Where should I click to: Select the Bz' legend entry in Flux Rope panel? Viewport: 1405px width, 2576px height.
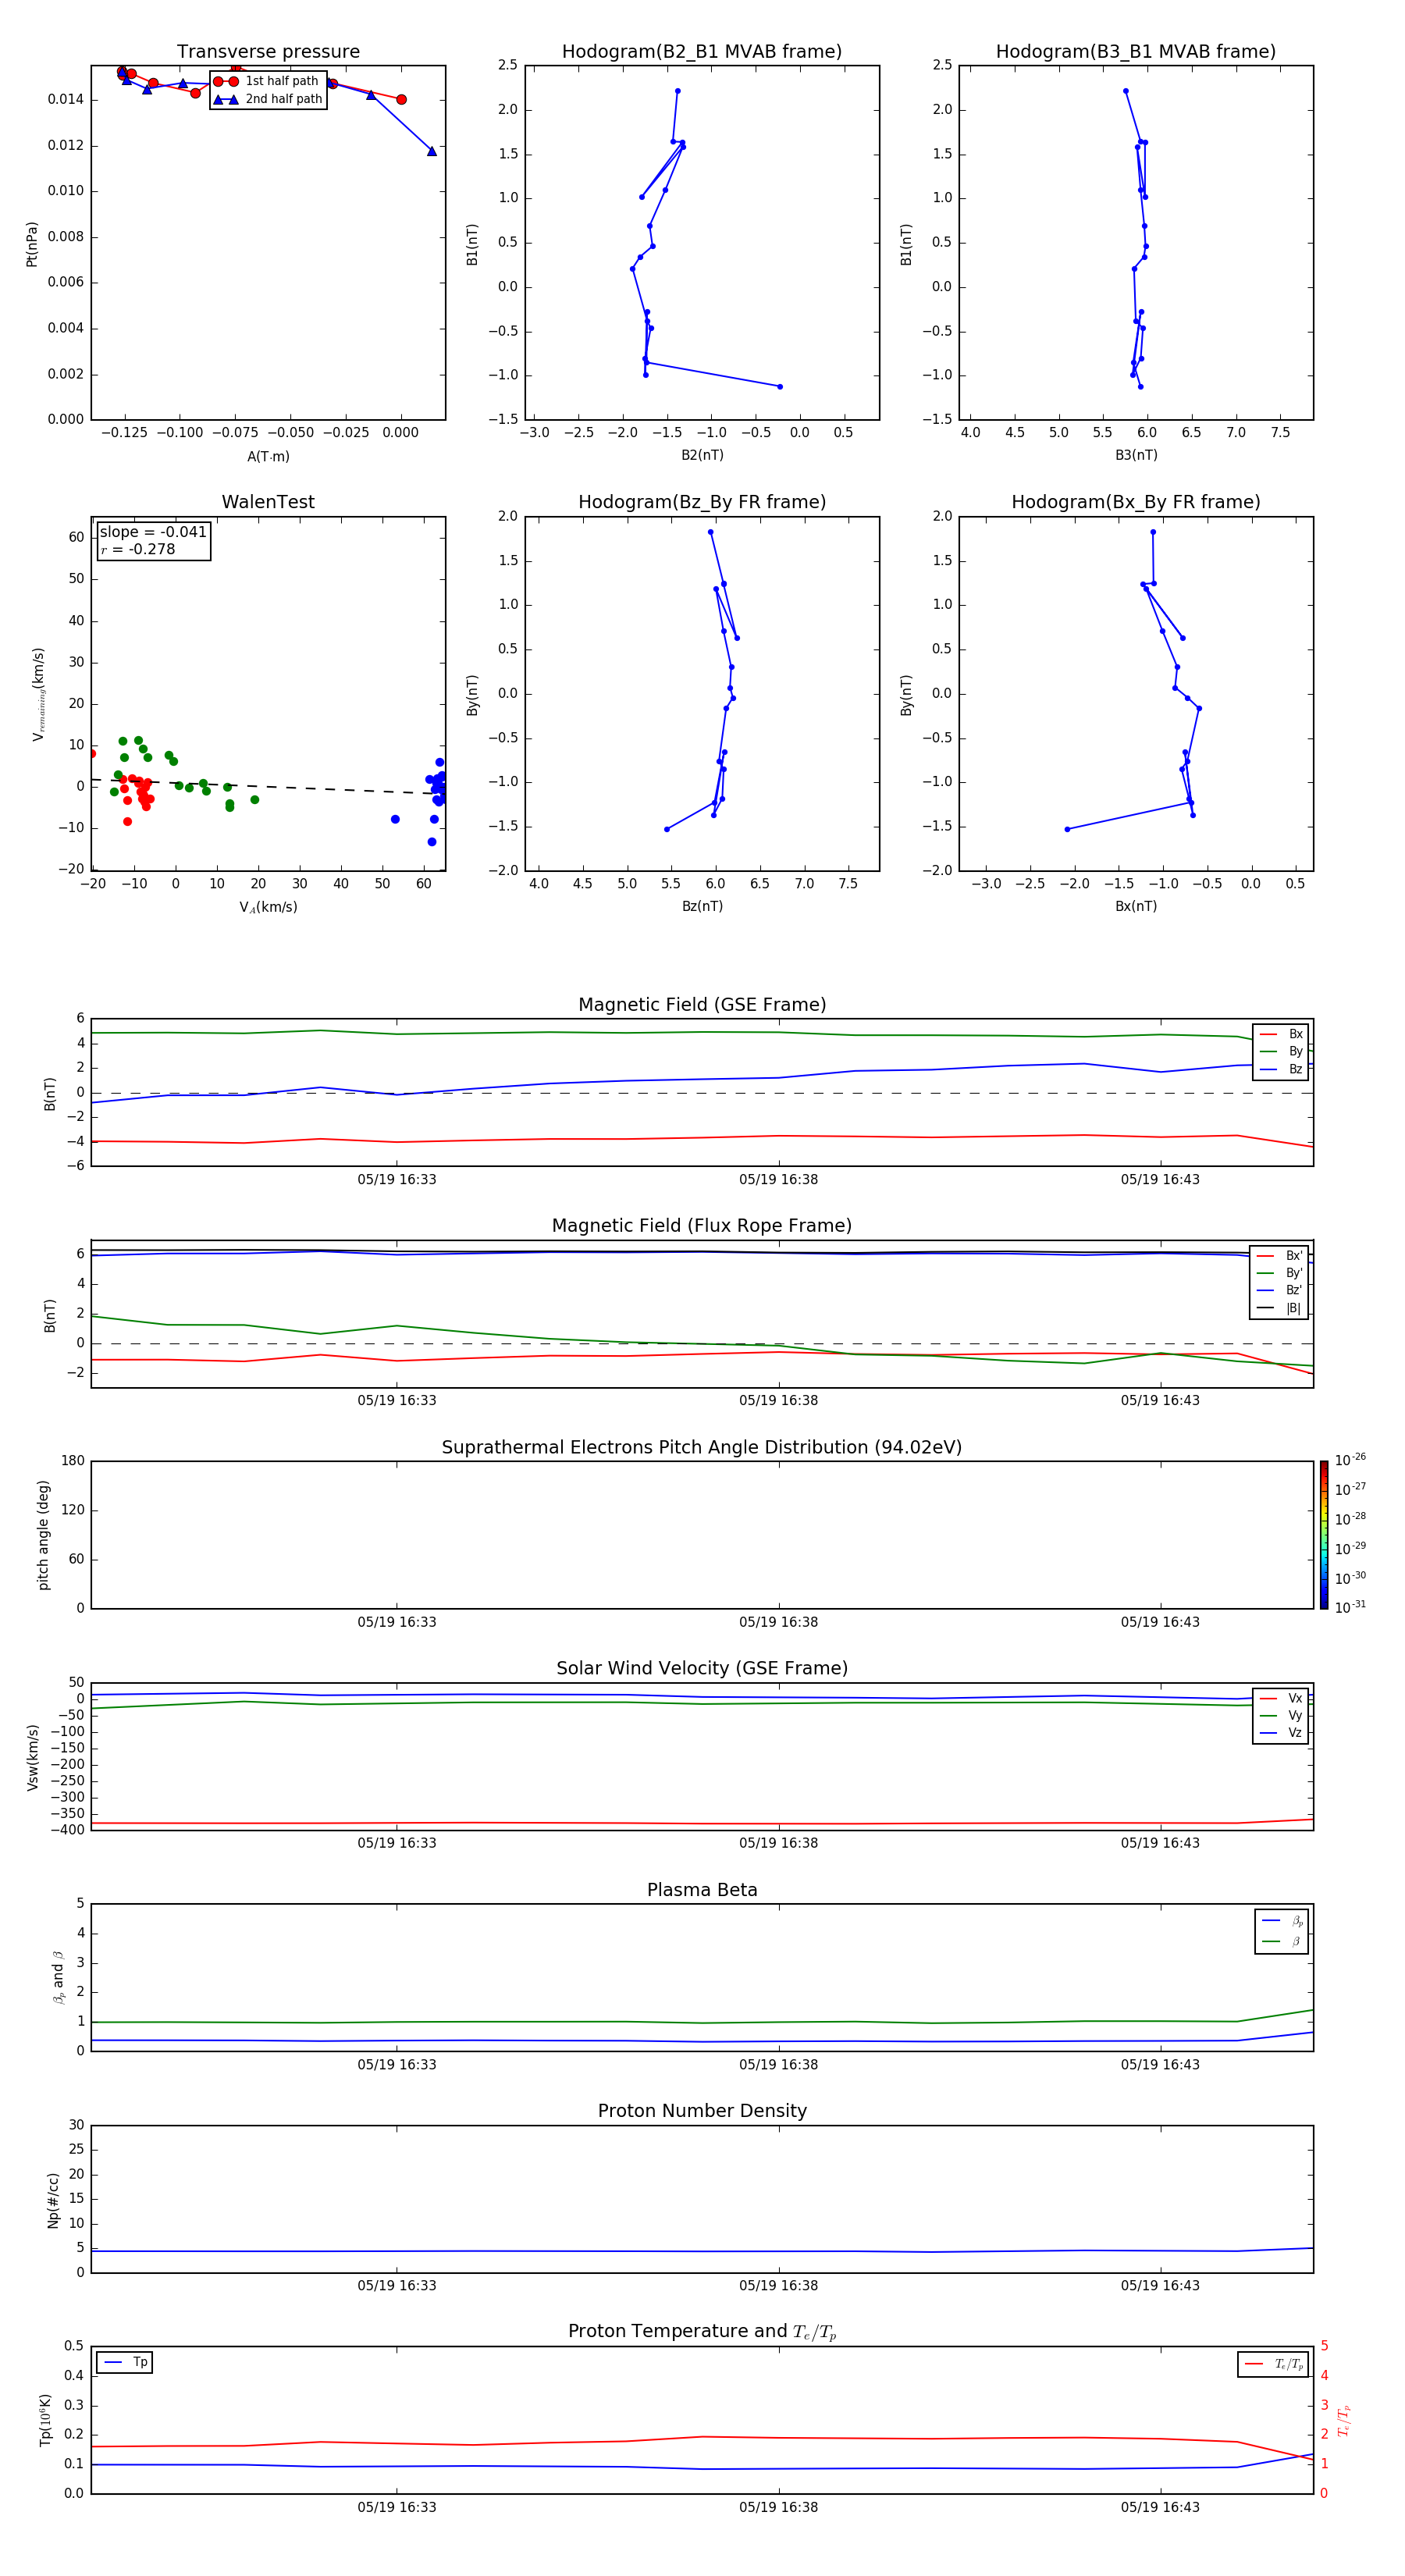1280,1291
